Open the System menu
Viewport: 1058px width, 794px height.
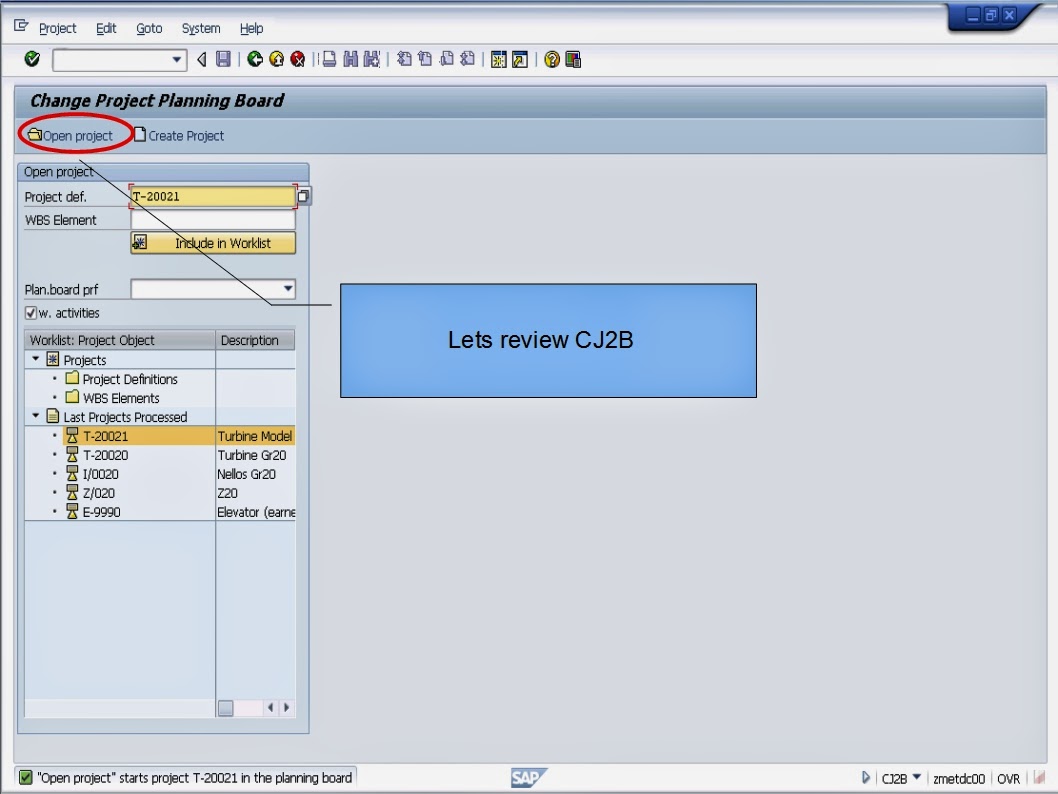200,28
